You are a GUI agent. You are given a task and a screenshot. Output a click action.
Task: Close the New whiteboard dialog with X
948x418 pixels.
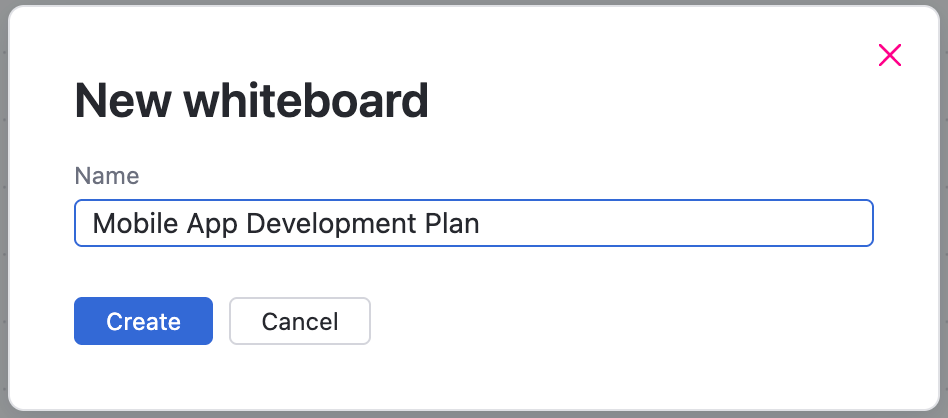[x=889, y=55]
